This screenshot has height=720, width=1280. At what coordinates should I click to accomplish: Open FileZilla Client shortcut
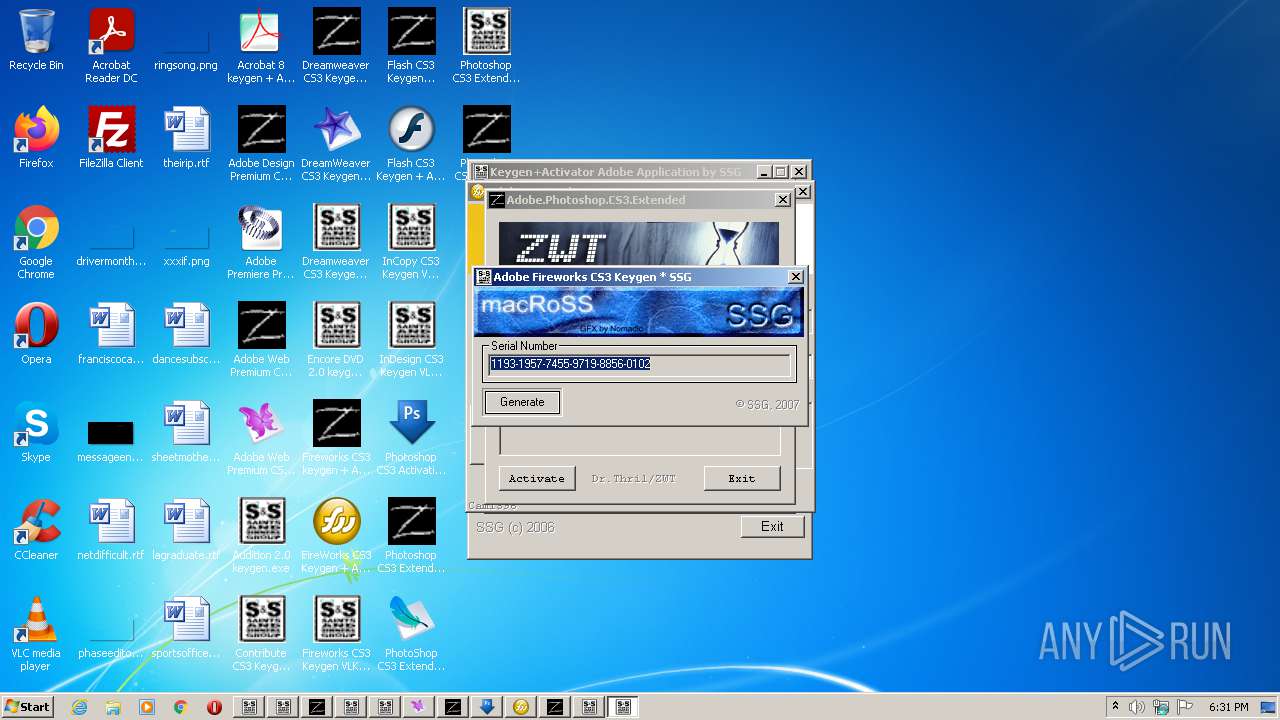[111, 138]
